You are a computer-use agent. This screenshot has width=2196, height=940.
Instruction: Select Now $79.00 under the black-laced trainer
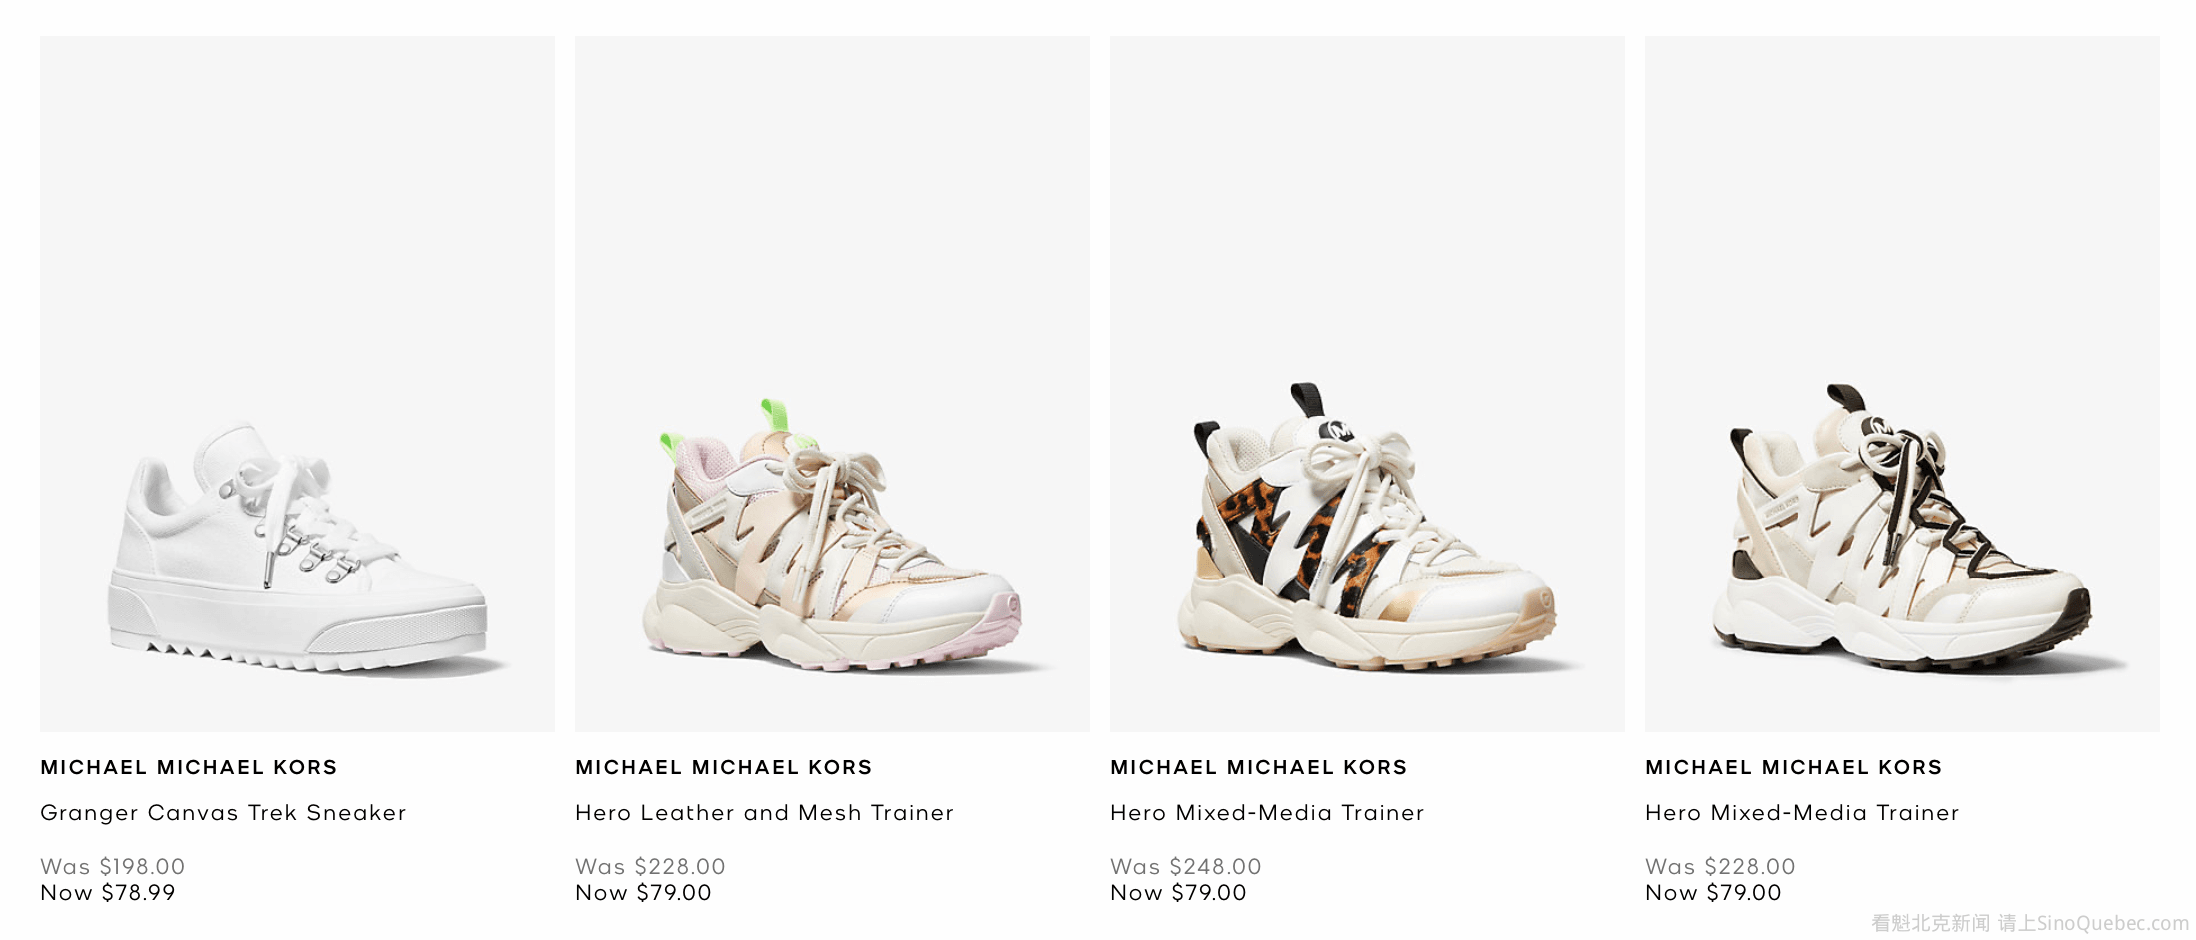pyautogui.click(x=1713, y=893)
